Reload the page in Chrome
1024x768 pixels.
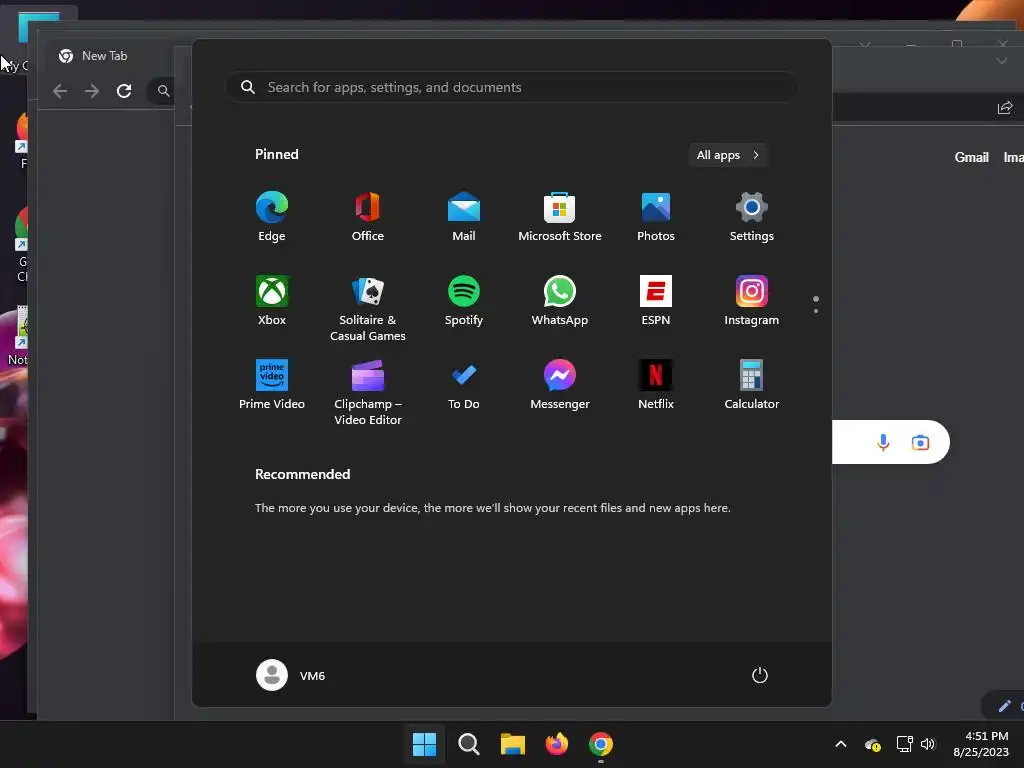(x=124, y=91)
